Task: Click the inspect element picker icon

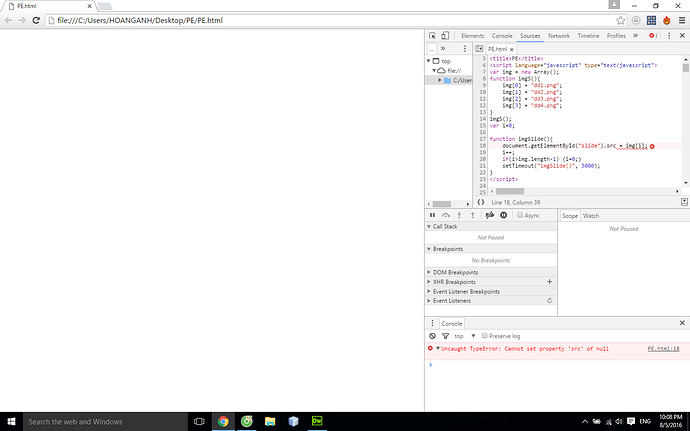Action: (433, 35)
